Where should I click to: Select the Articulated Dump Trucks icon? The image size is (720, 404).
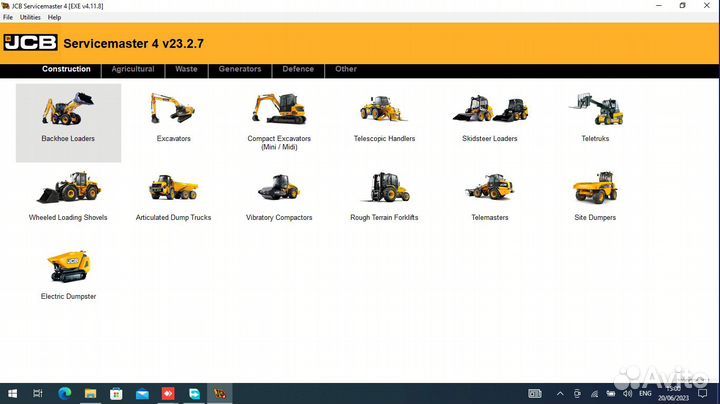[174, 187]
